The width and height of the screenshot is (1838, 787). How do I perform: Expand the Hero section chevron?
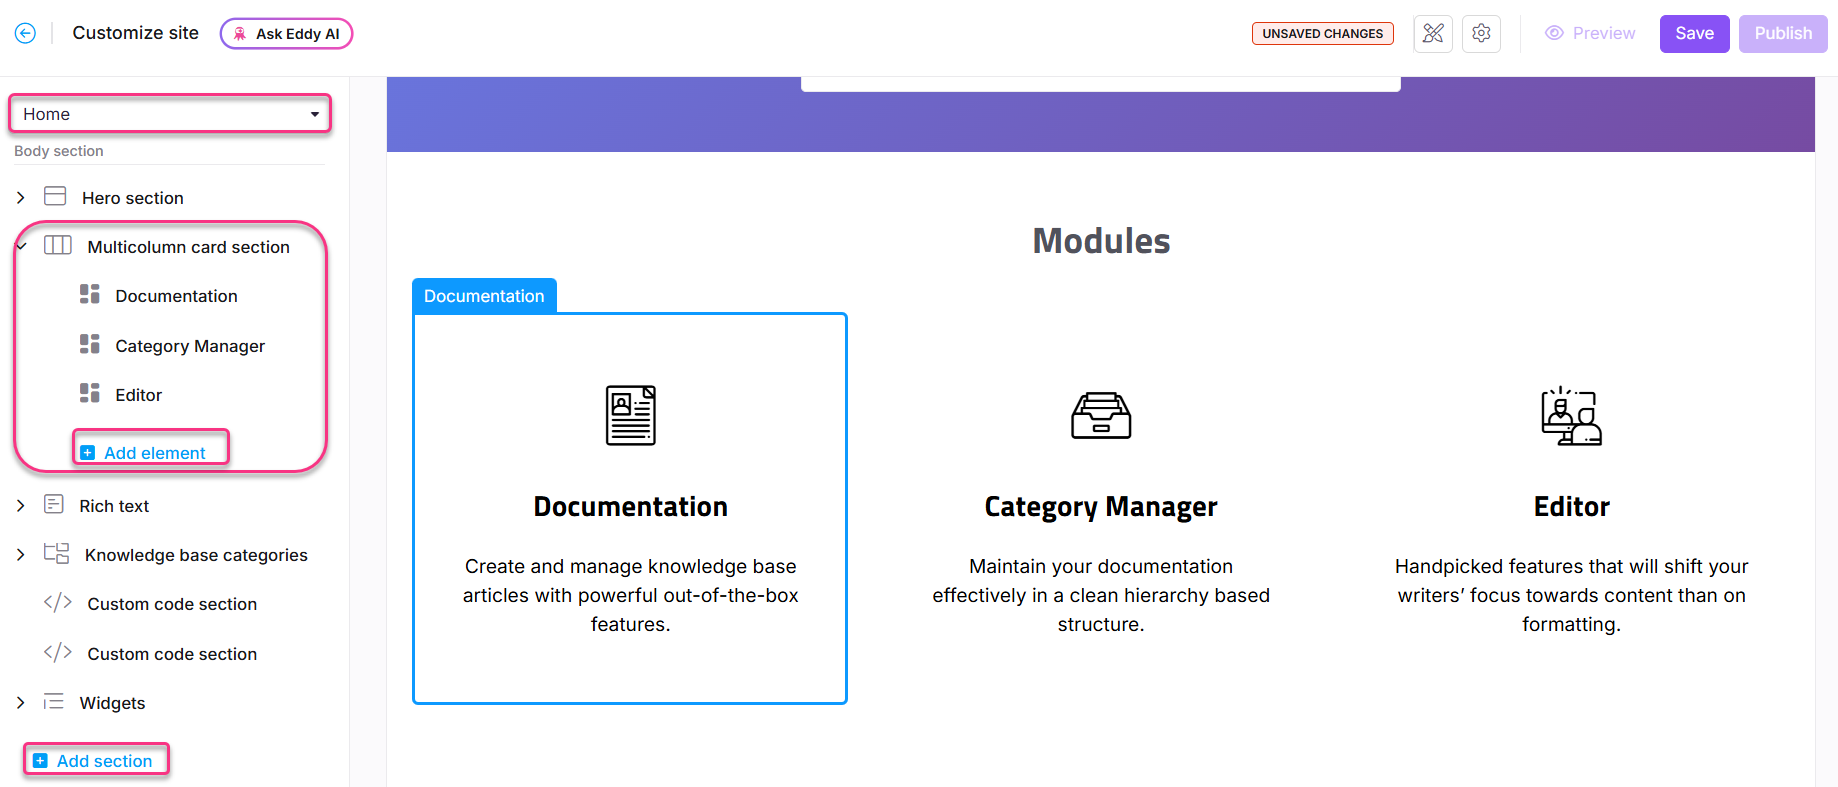21,198
